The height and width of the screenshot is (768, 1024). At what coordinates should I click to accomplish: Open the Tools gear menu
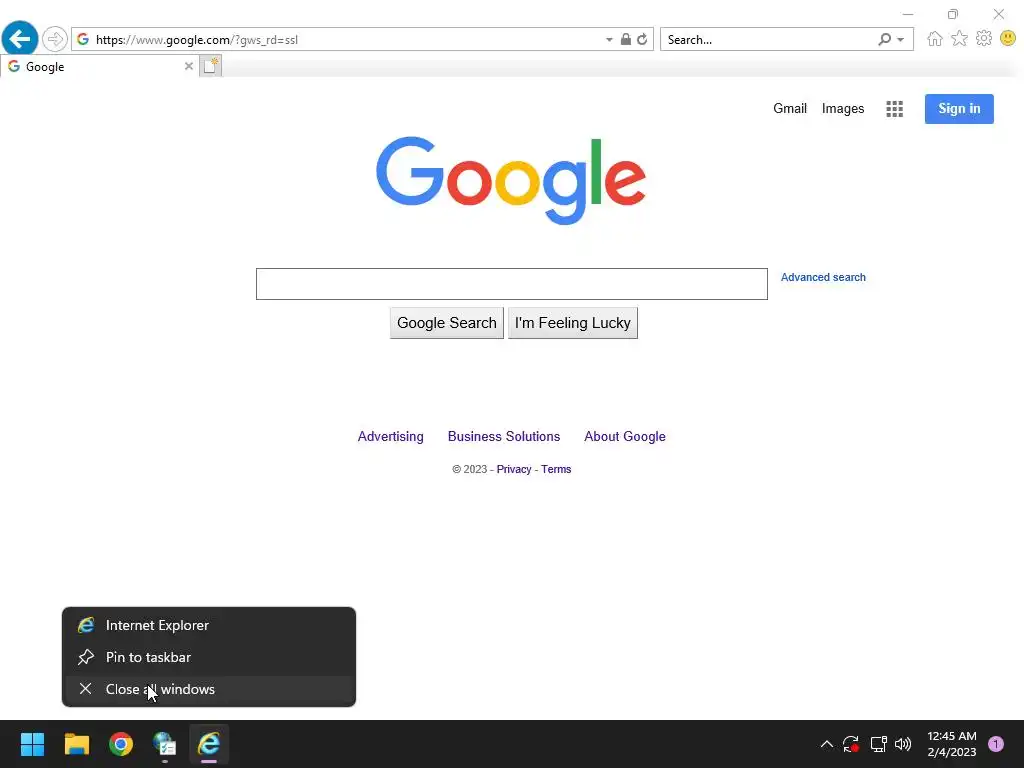pos(984,39)
